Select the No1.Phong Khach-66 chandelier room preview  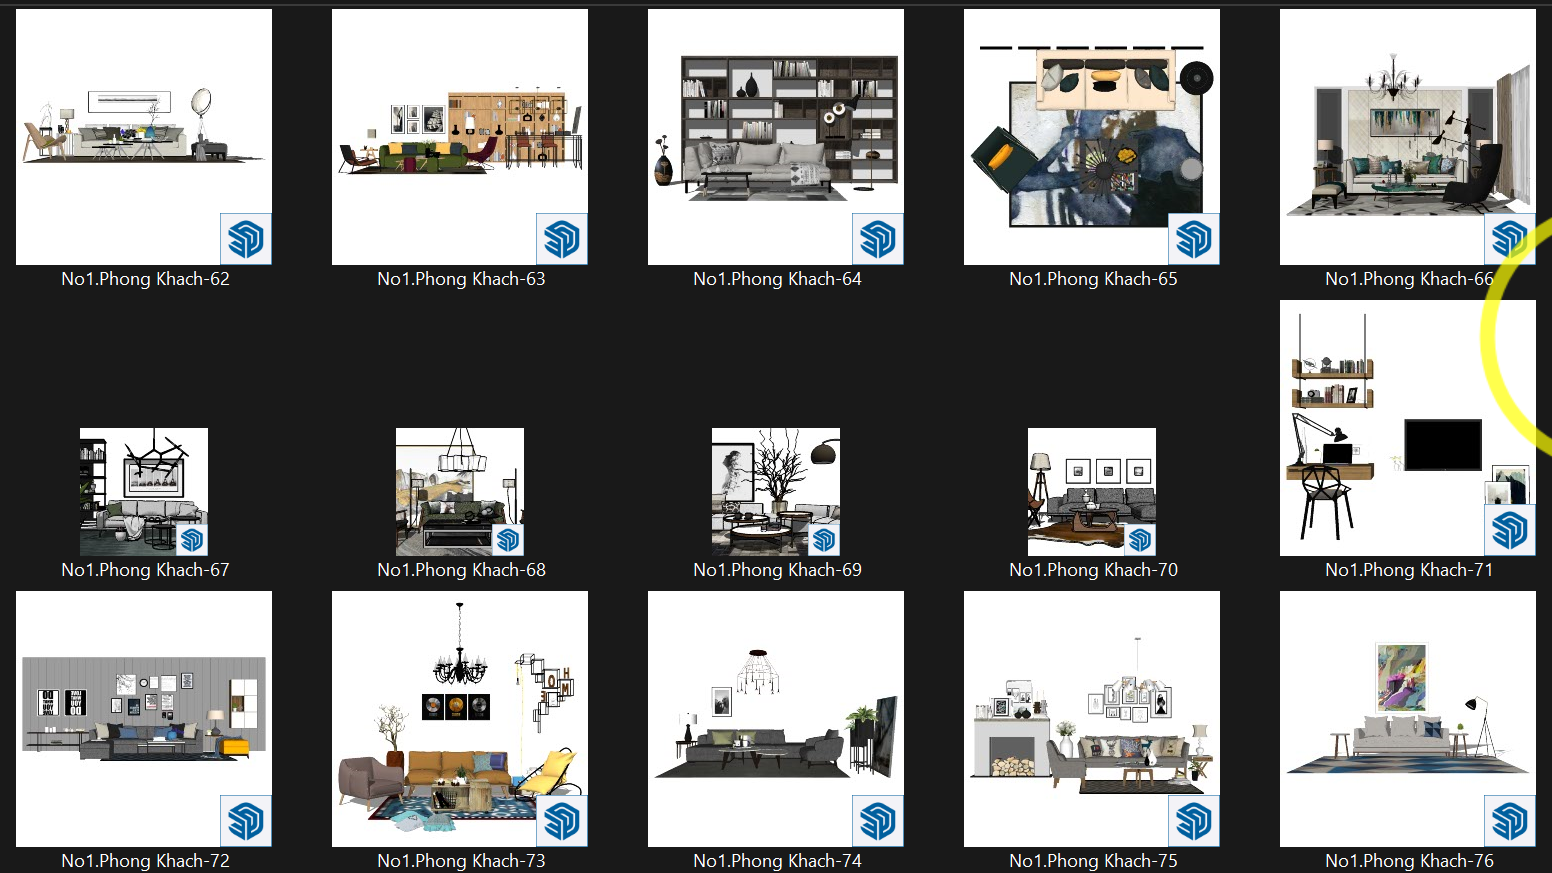(1408, 137)
